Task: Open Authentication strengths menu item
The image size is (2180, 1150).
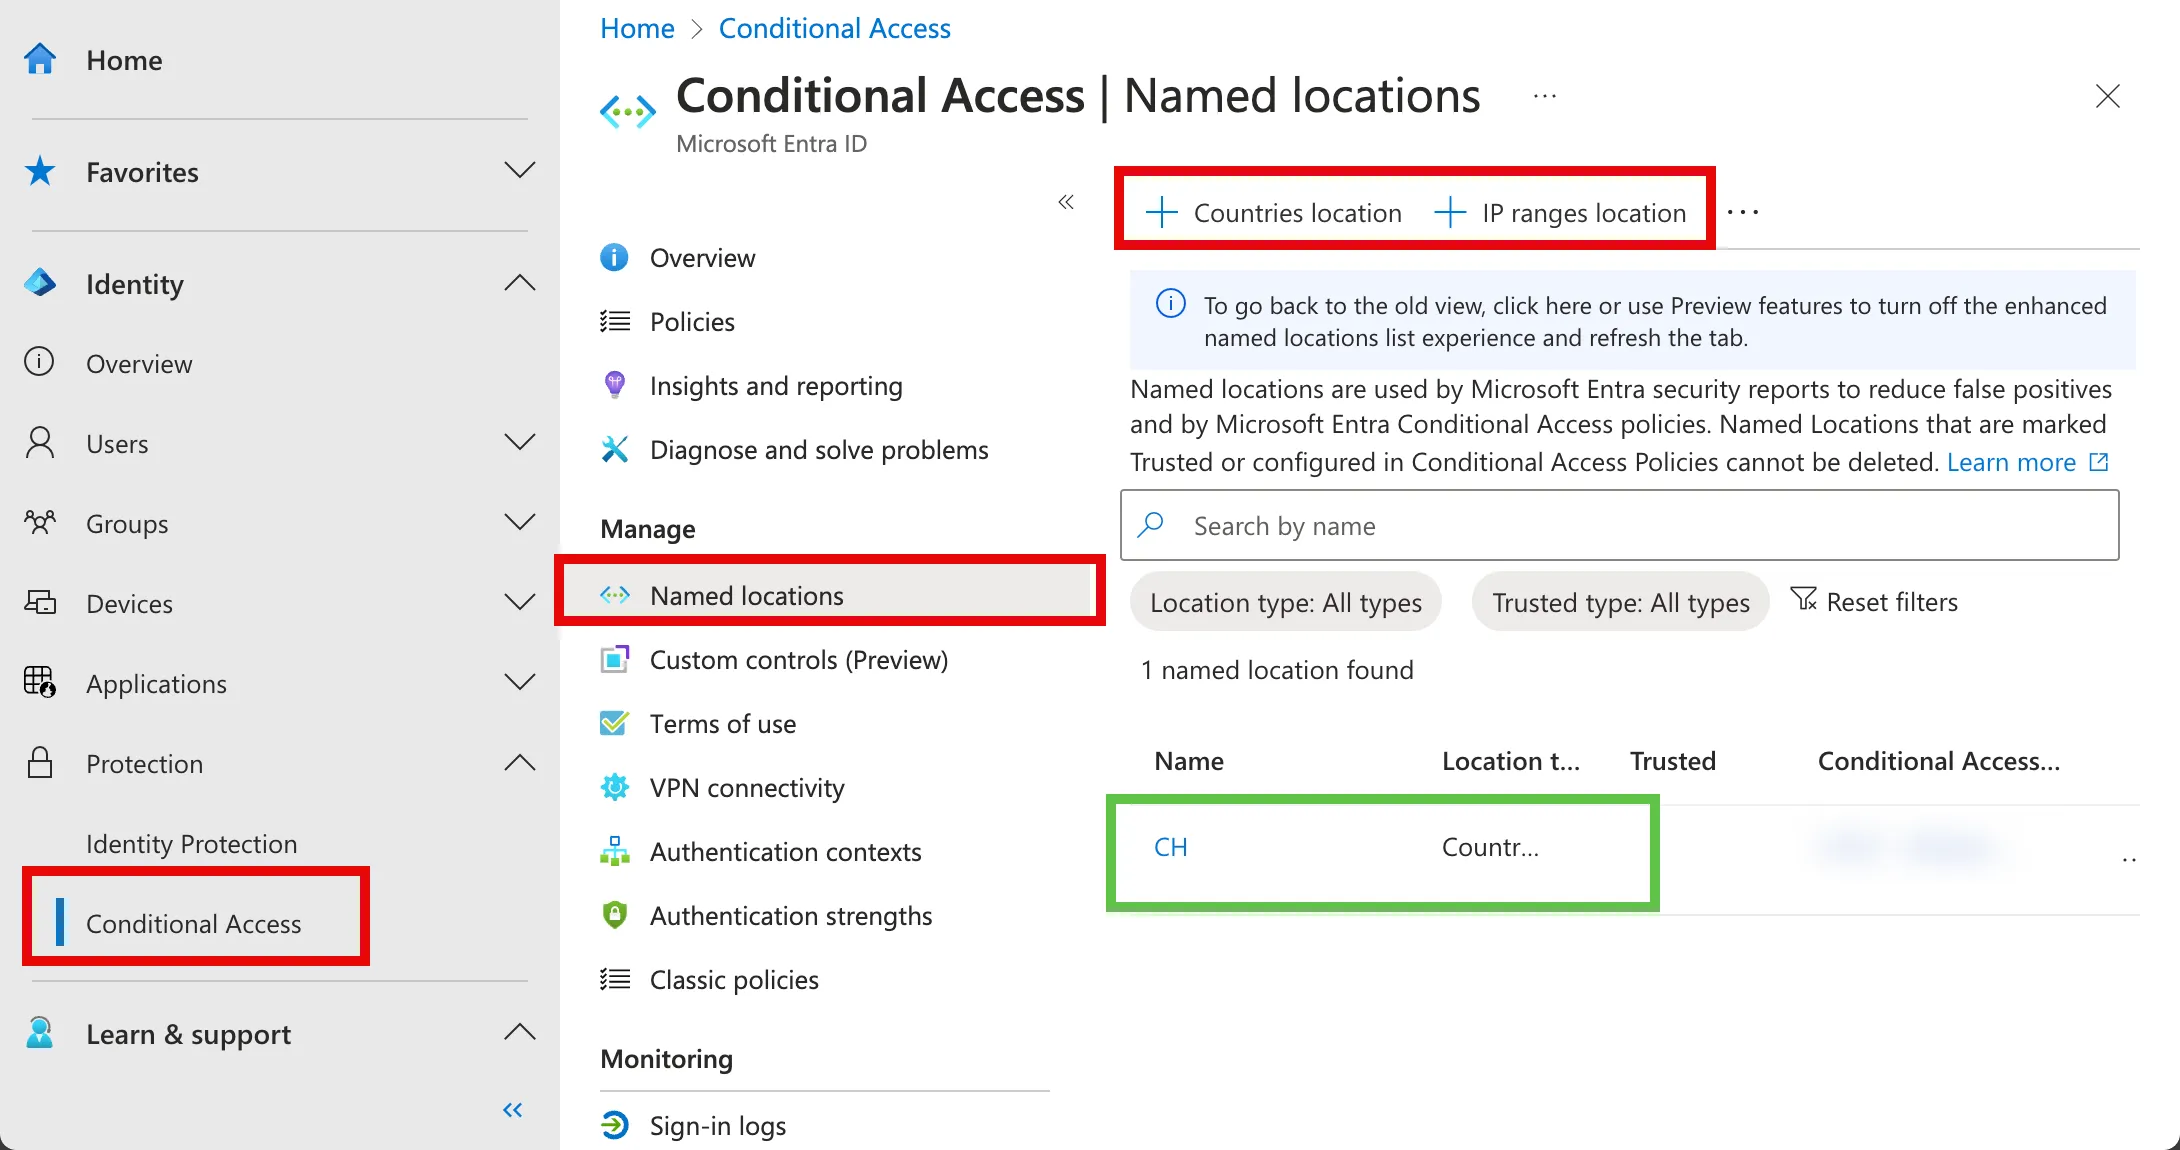Action: point(791,915)
